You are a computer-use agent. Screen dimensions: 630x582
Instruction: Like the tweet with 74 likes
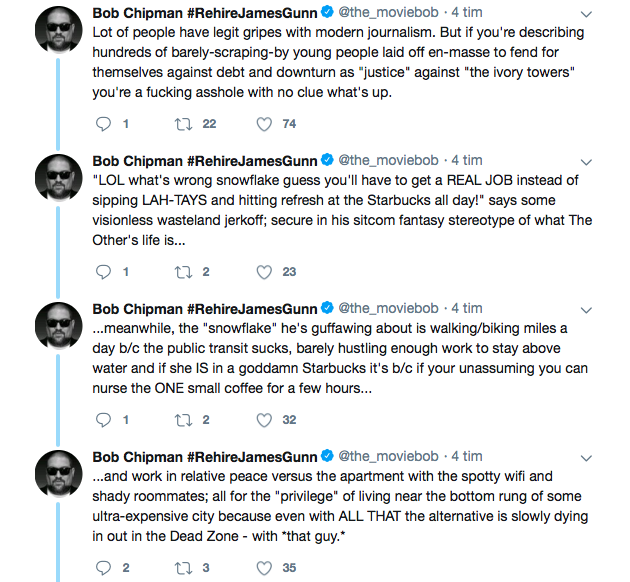[264, 124]
